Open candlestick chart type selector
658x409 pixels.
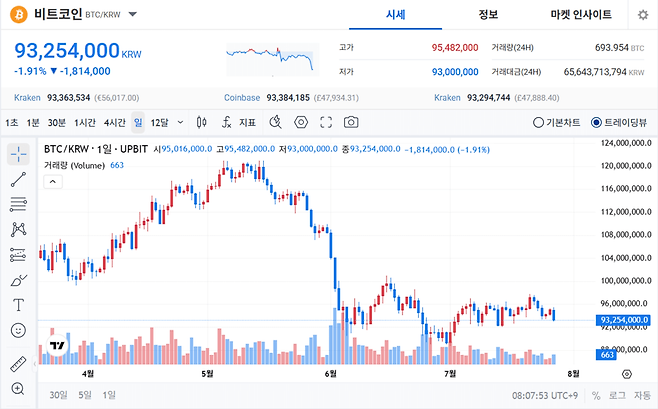[201, 122]
